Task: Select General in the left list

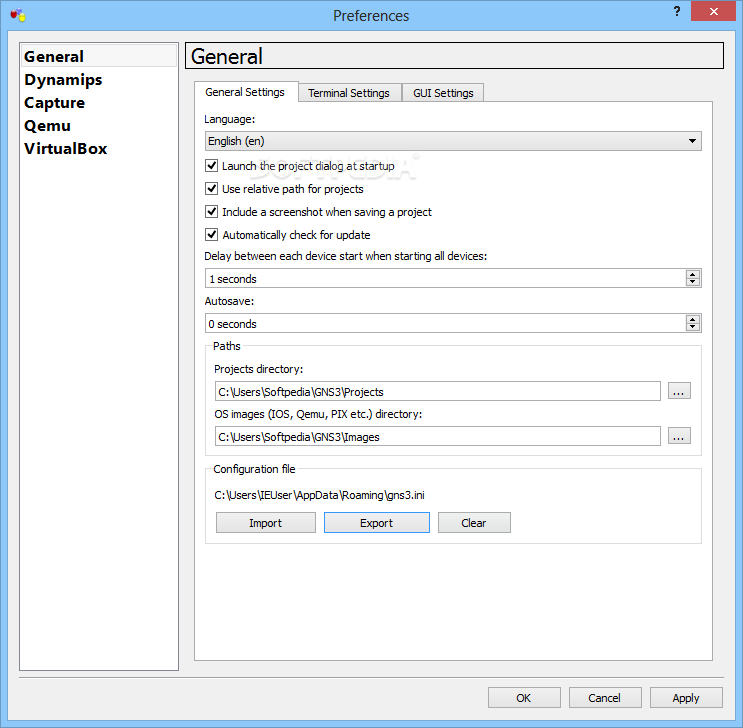Action: (x=99, y=56)
